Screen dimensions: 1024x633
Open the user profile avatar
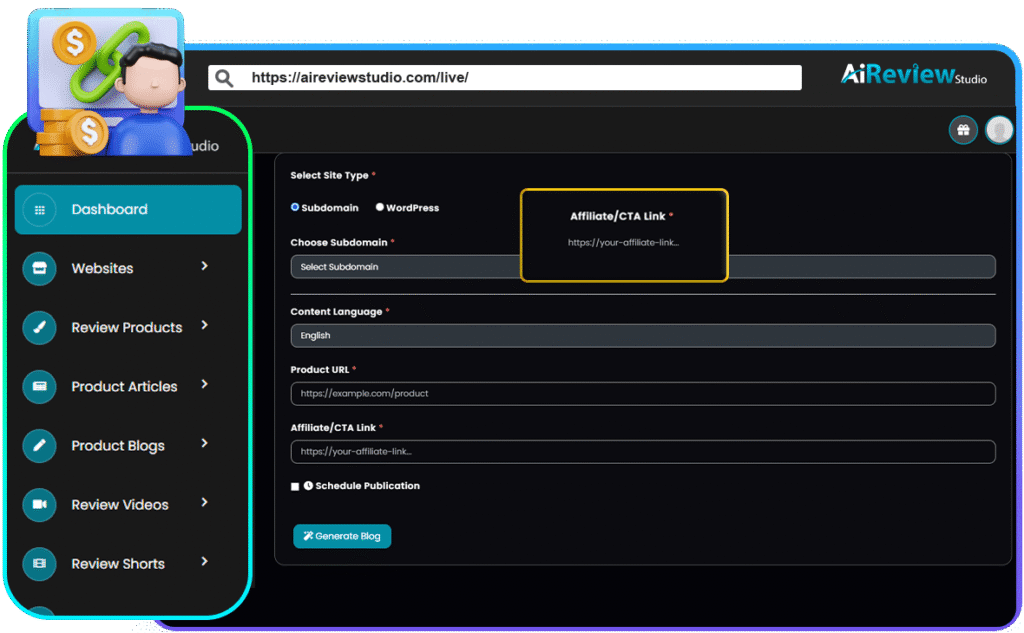point(999,130)
